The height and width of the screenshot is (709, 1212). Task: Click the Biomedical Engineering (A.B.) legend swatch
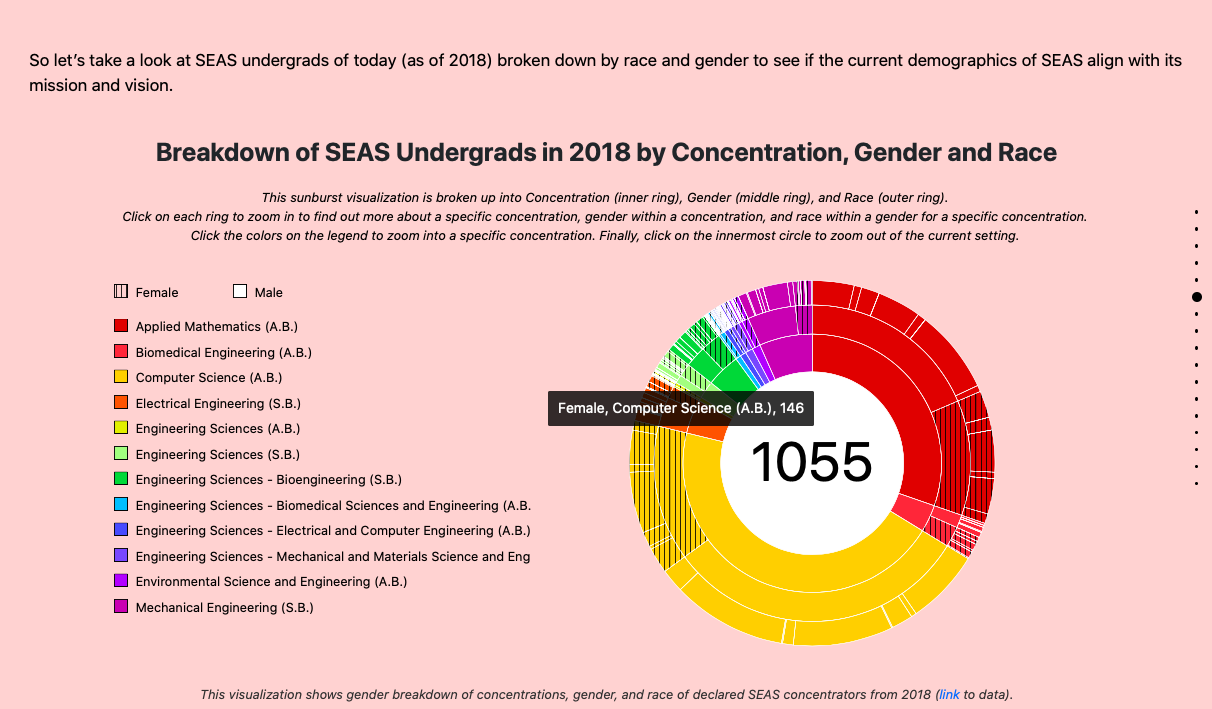click(x=120, y=351)
